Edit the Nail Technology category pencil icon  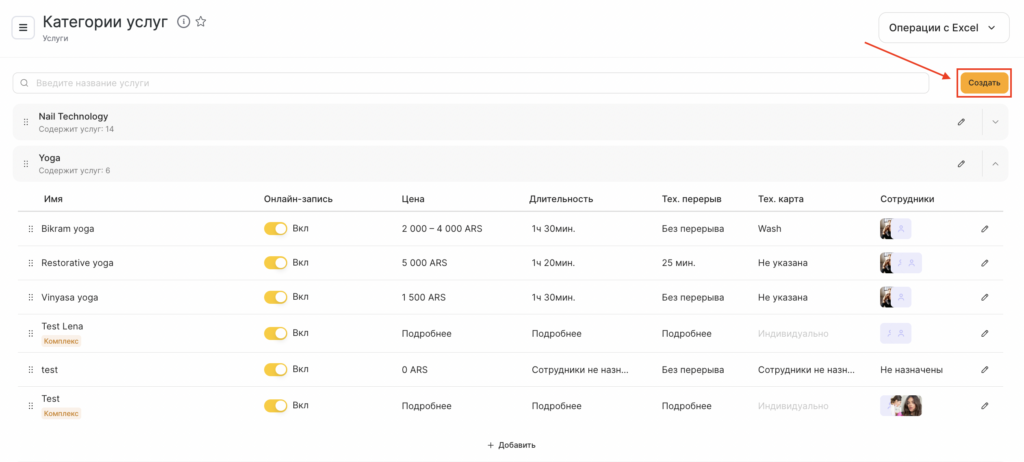coord(961,122)
